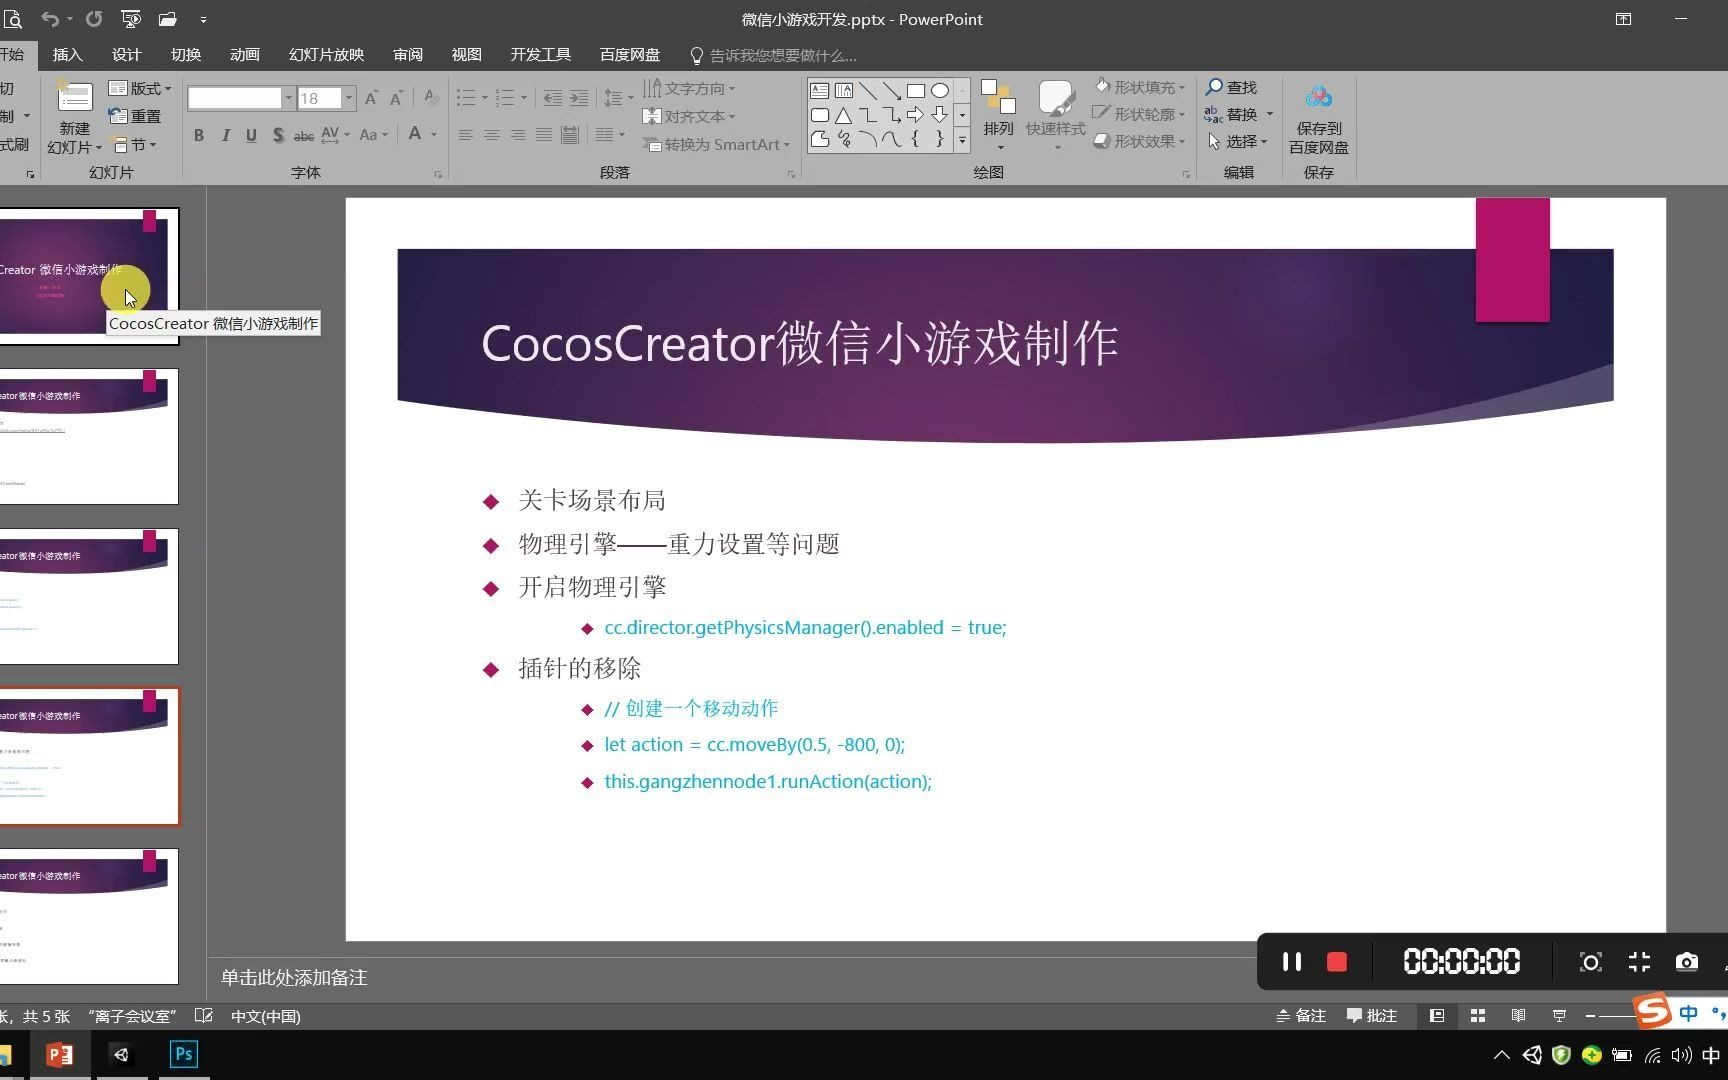Open the Baidu Netdisk (百度网盘) tab
This screenshot has height=1080, width=1728.
(x=629, y=55)
